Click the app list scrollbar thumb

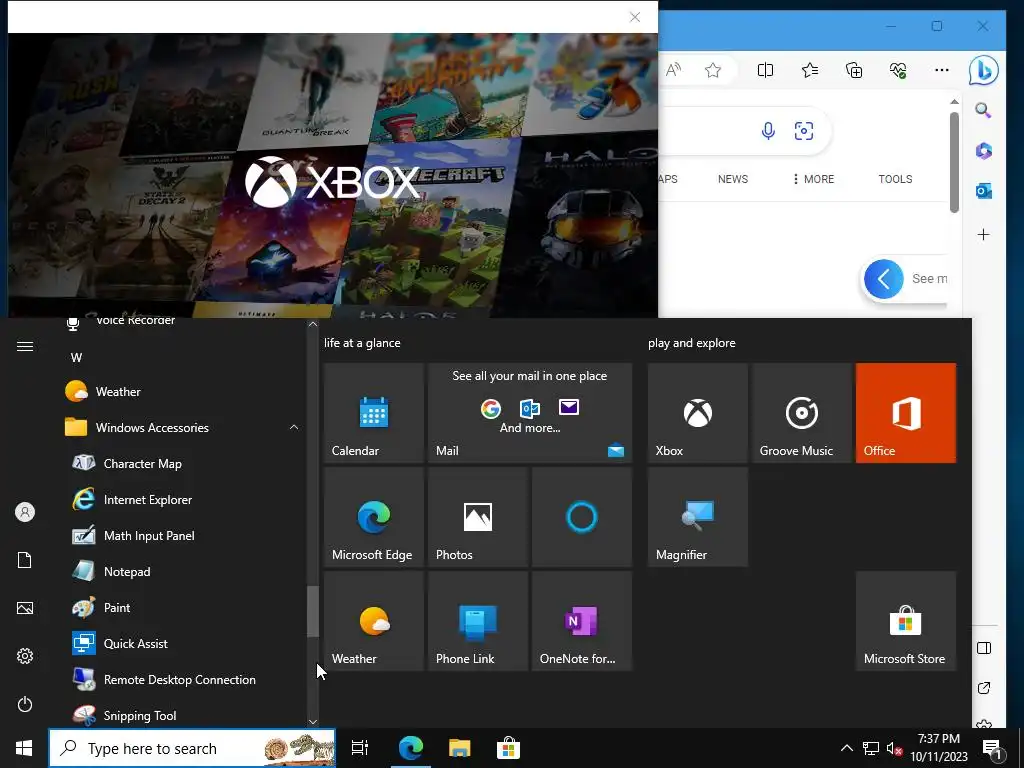click(x=313, y=611)
